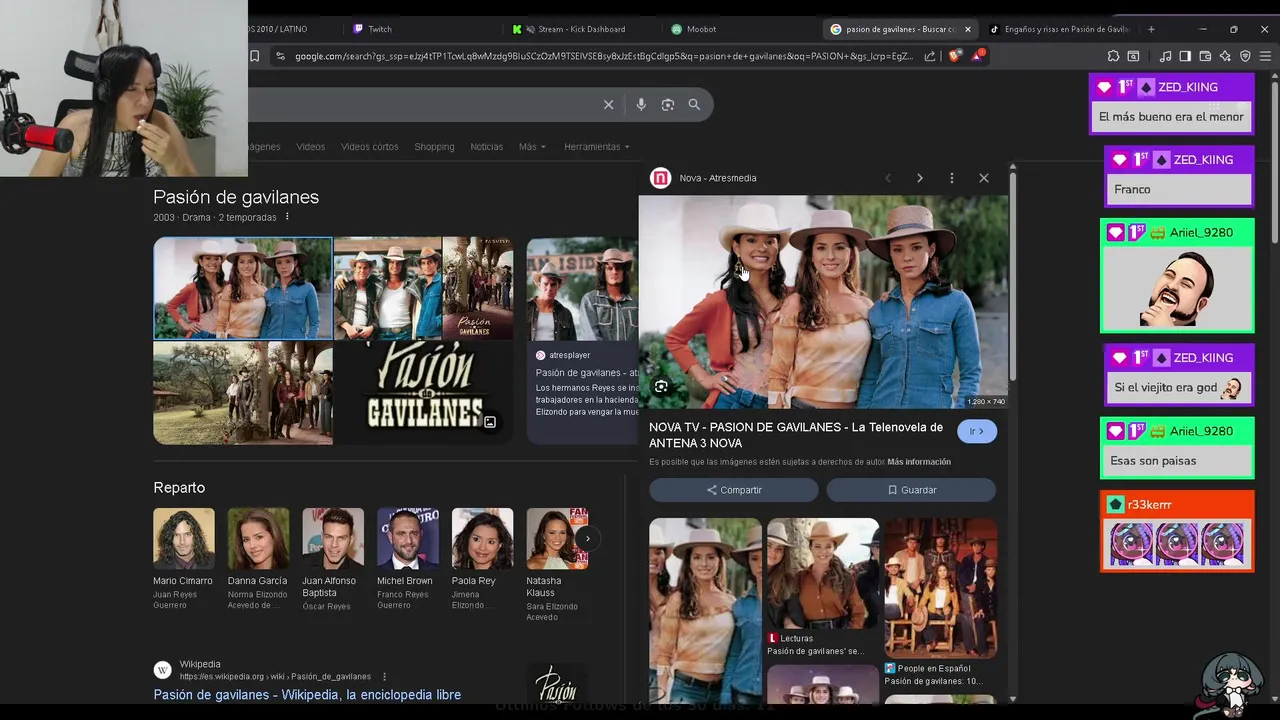Open the Leo AI sparkle icon
This screenshot has height=720, width=1280.
click(1225, 56)
